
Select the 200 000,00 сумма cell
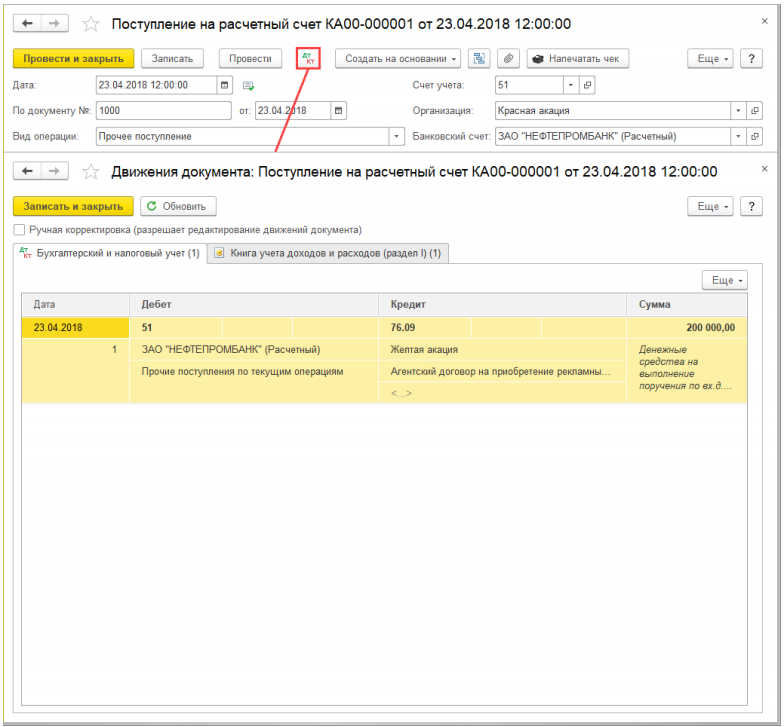(686, 328)
